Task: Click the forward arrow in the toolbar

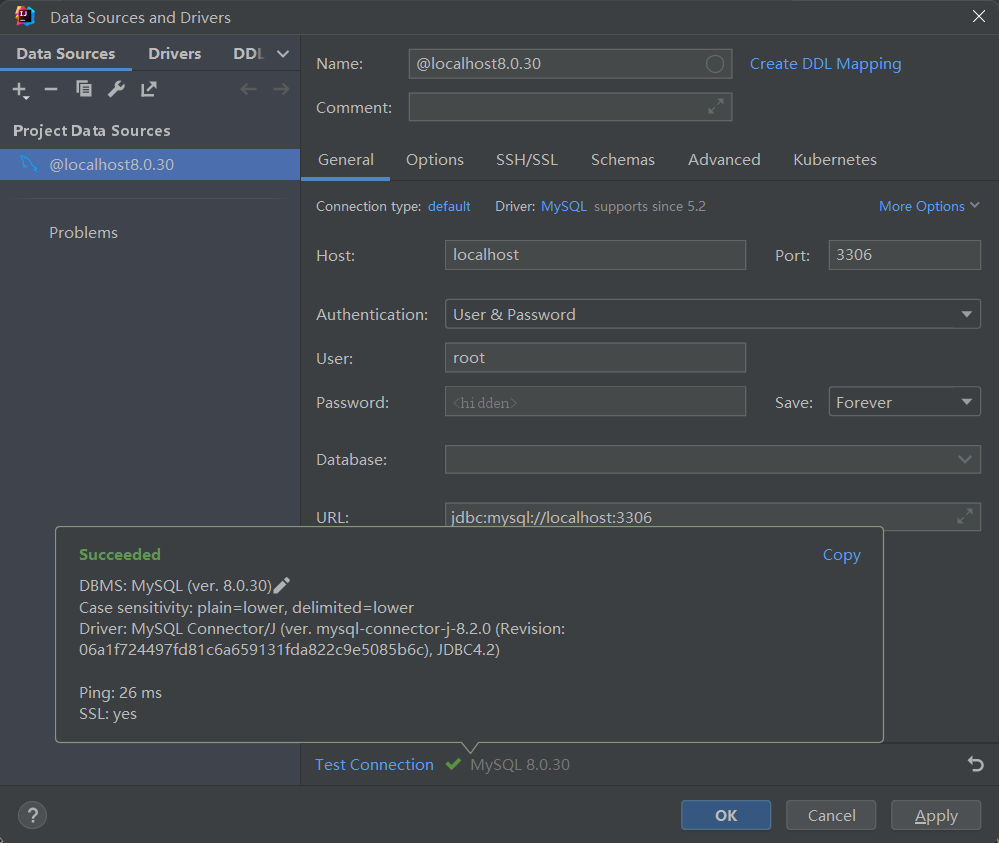Action: tap(281, 89)
